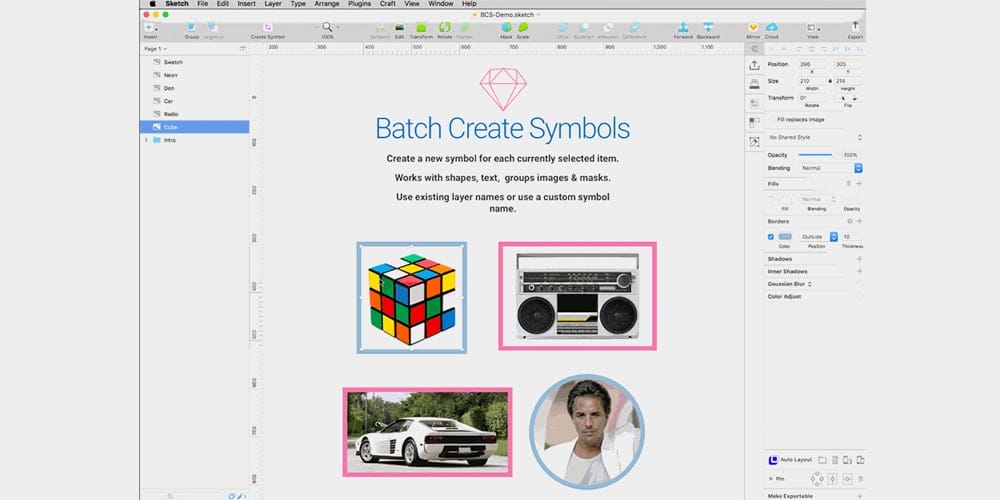Image resolution: width=1000 pixels, height=500 pixels.
Task: Click the Create Symbol toolbar icon
Action: 268,27
